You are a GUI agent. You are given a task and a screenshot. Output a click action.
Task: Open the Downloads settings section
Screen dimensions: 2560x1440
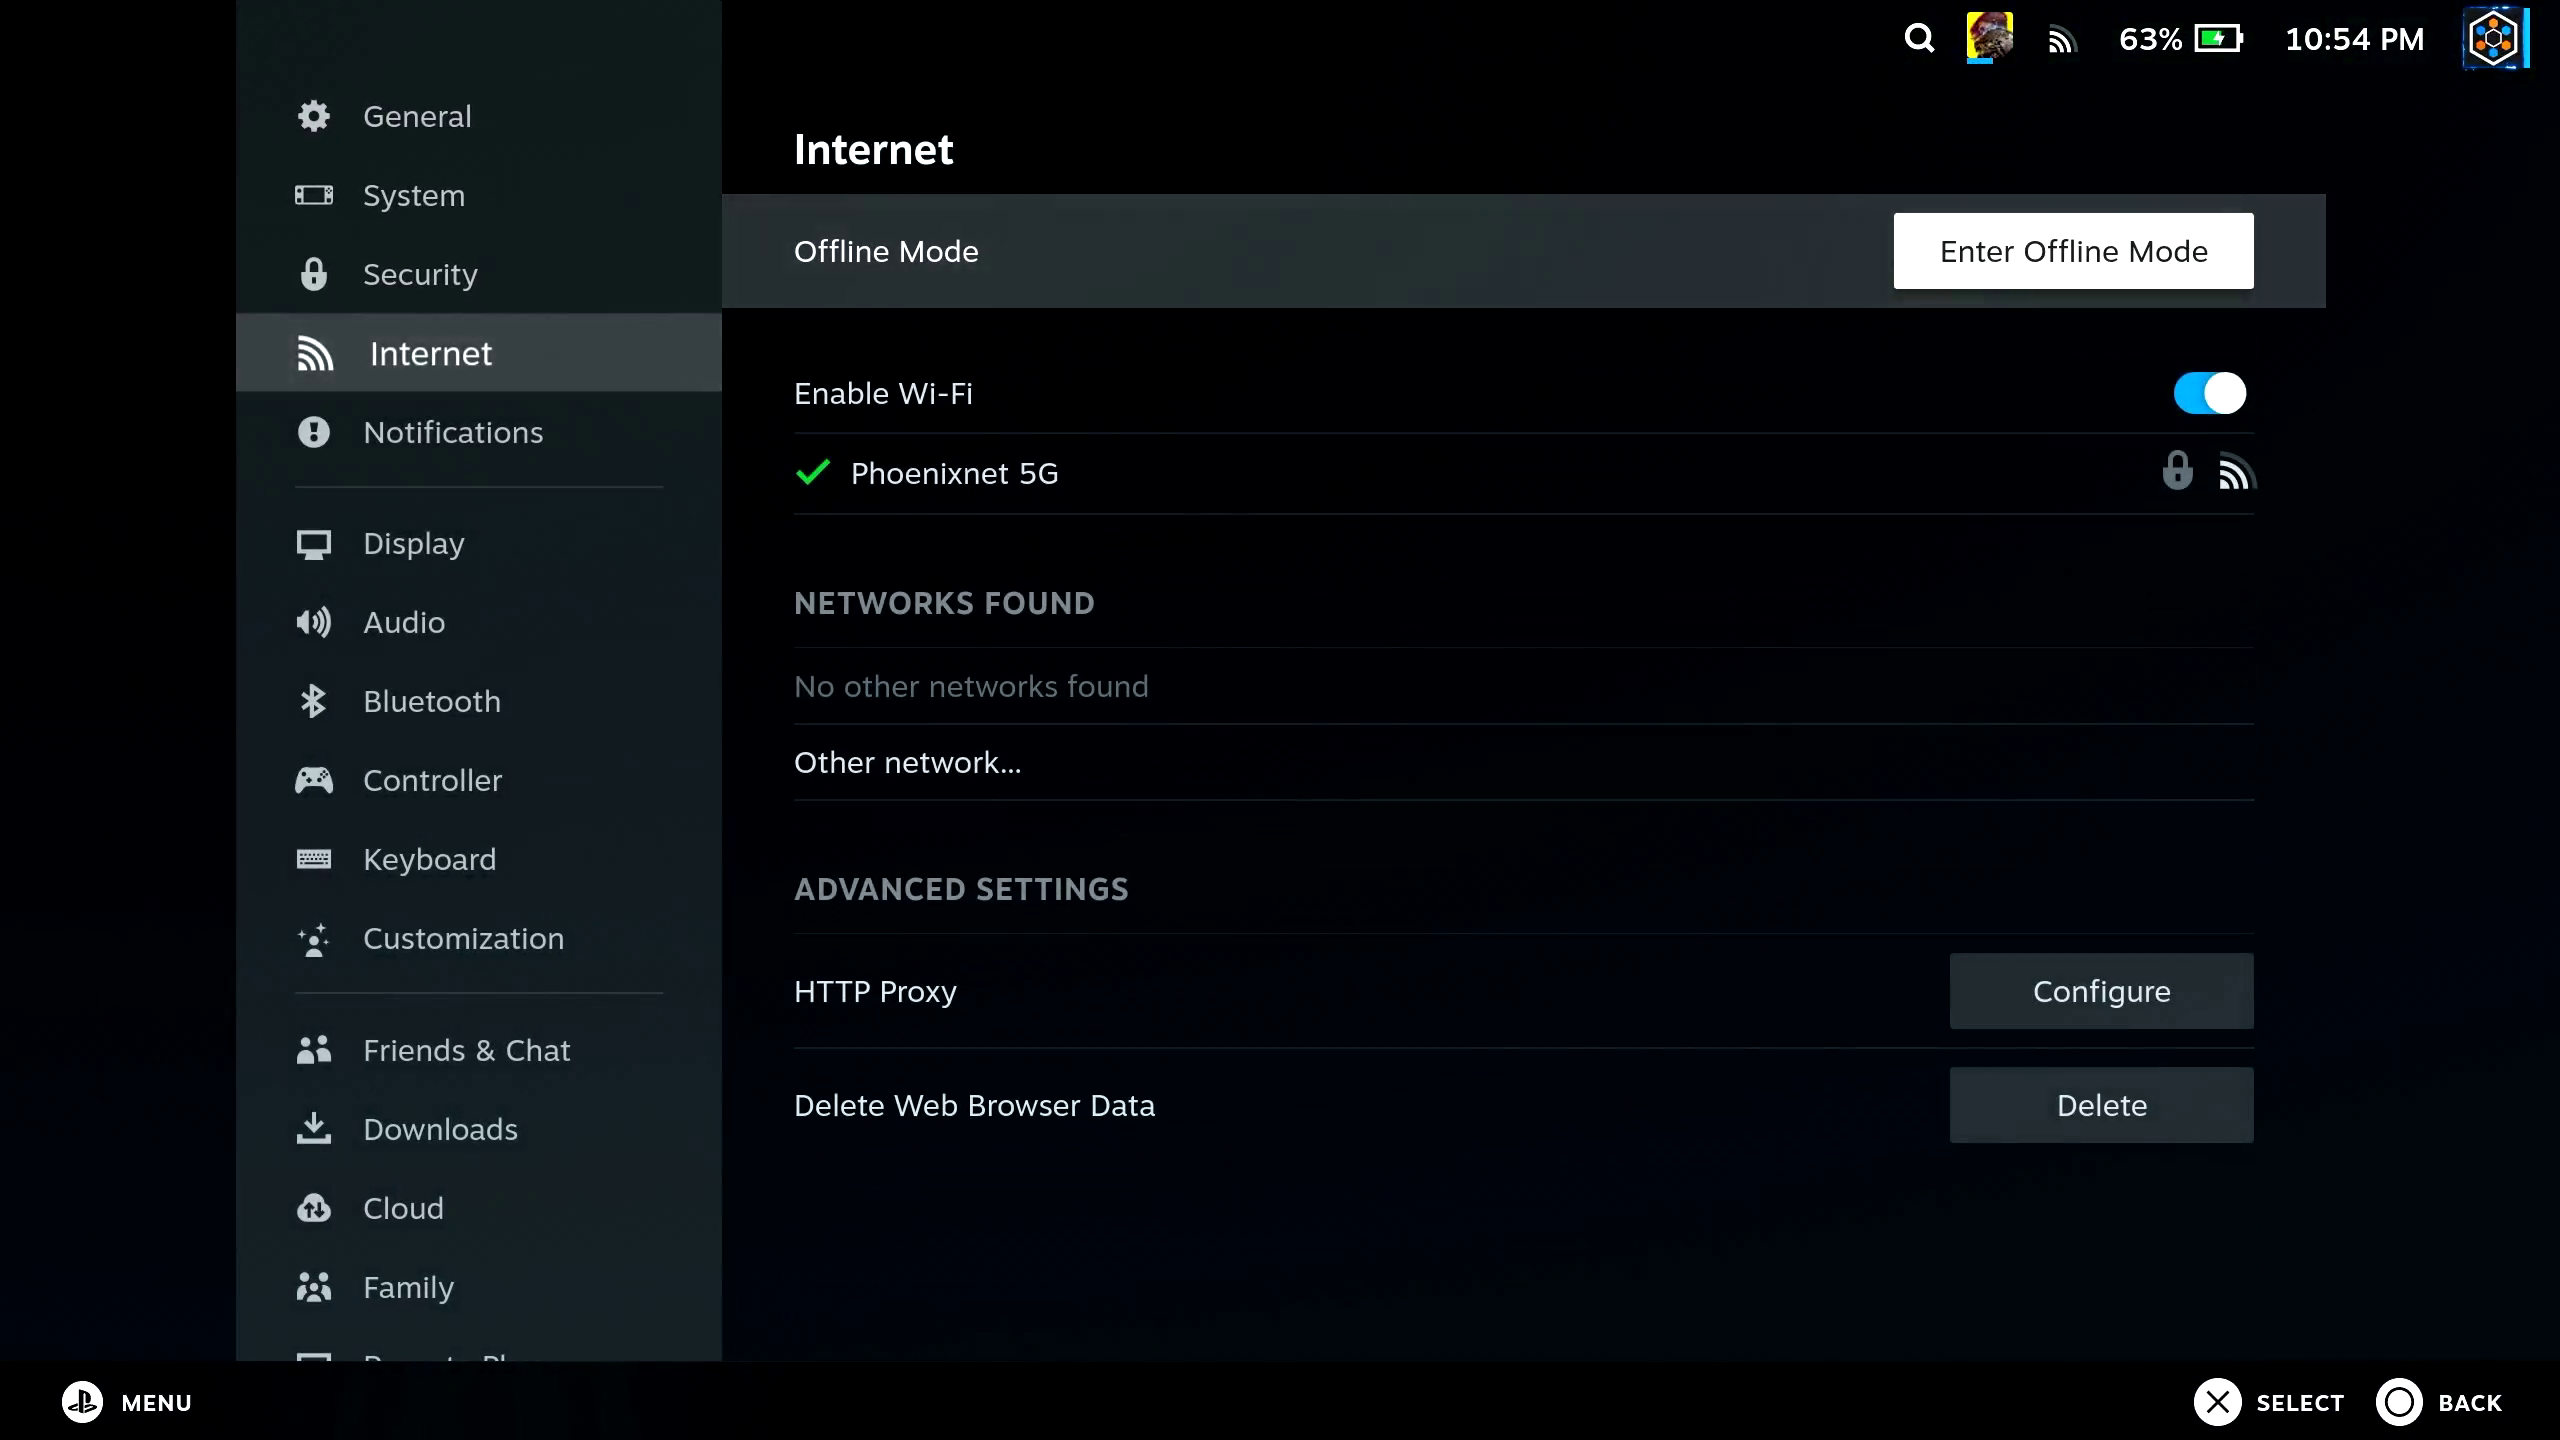(x=440, y=1129)
